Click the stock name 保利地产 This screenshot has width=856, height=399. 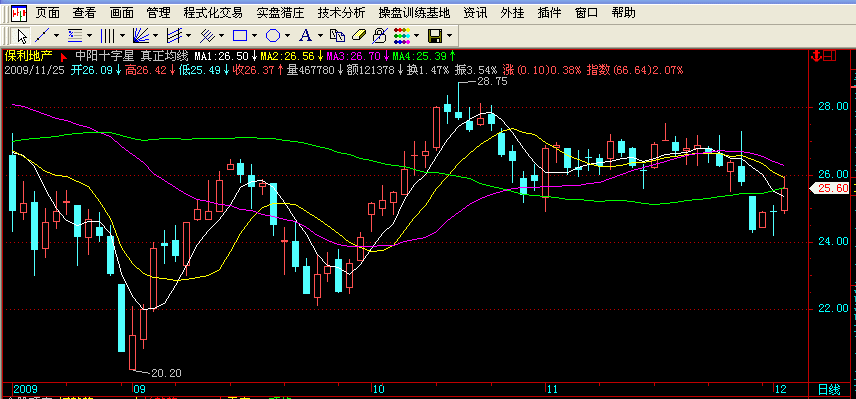(28, 56)
